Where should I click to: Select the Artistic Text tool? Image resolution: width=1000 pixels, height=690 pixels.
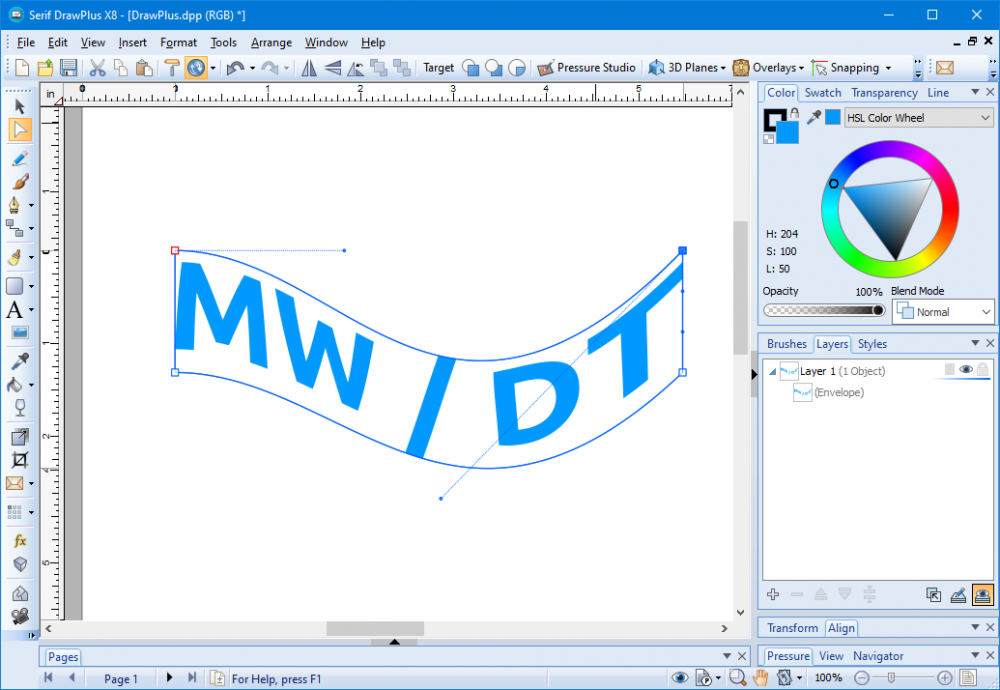click(15, 310)
